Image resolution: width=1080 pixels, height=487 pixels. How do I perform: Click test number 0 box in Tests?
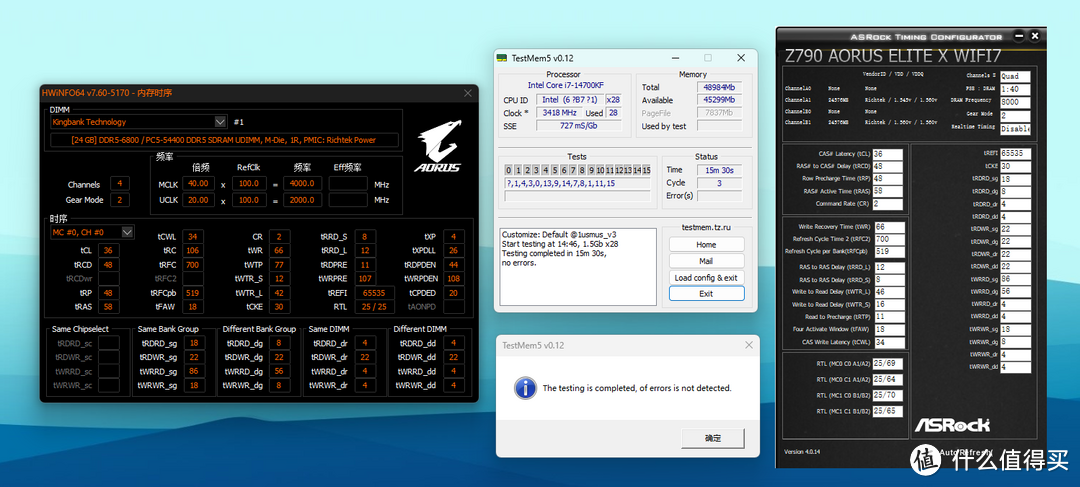508,170
